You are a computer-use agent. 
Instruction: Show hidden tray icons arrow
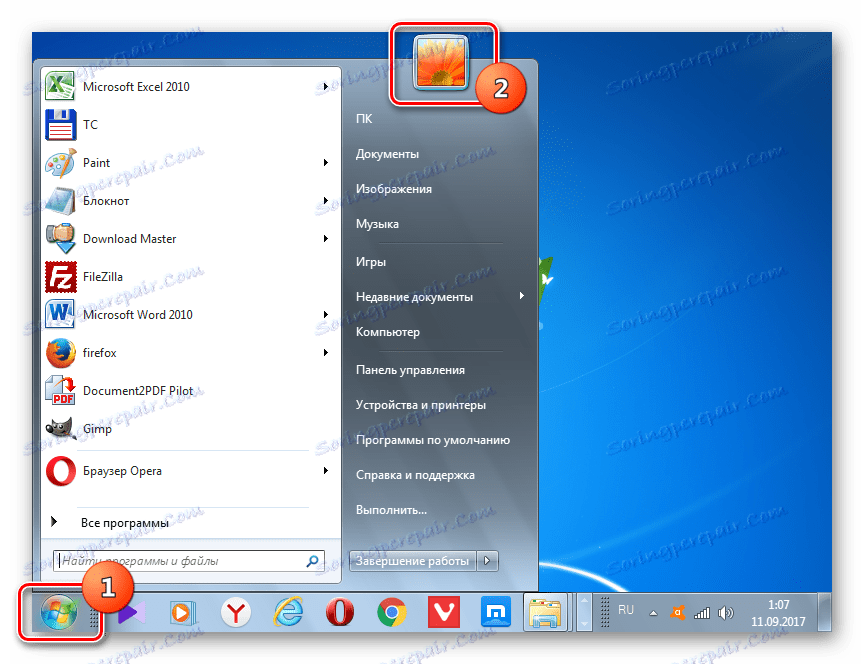pos(653,613)
